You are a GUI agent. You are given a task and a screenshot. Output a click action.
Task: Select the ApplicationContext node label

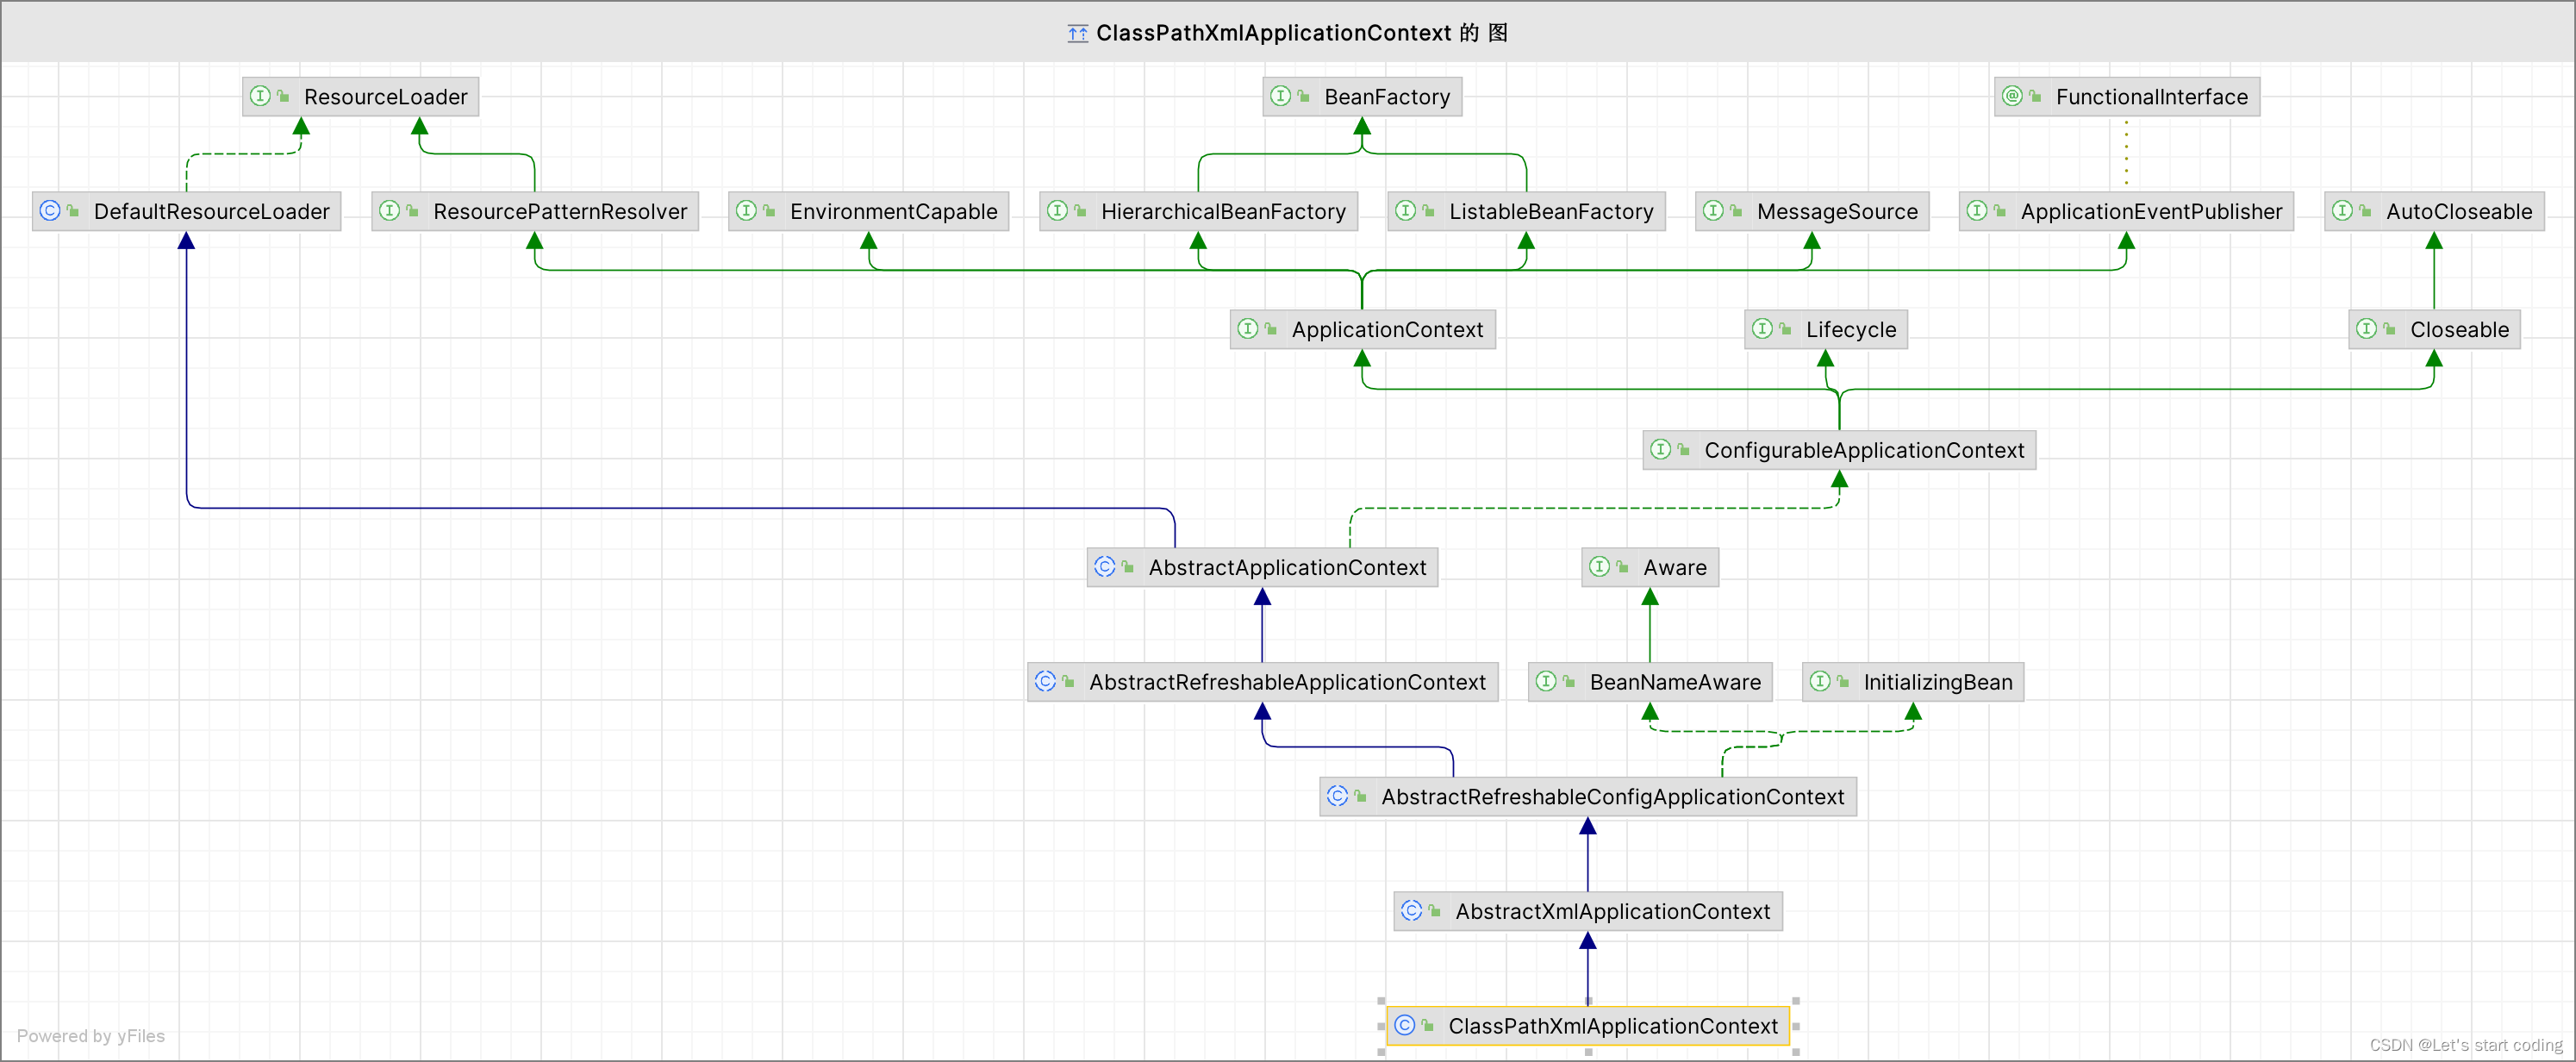[1388, 330]
